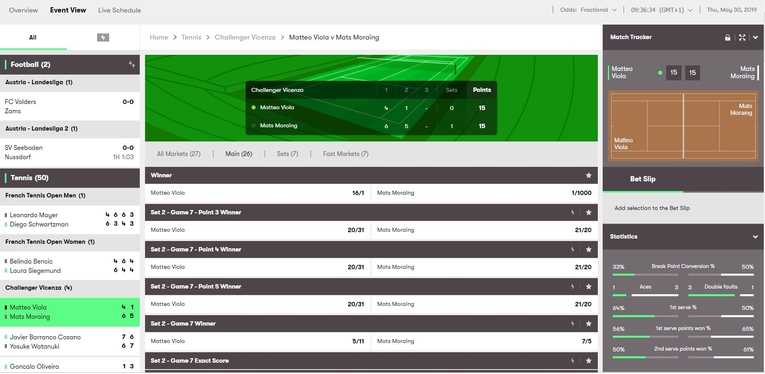Click lightning icon on Point 3 Winner
Viewport: 765px width, 374px height.
(573, 213)
